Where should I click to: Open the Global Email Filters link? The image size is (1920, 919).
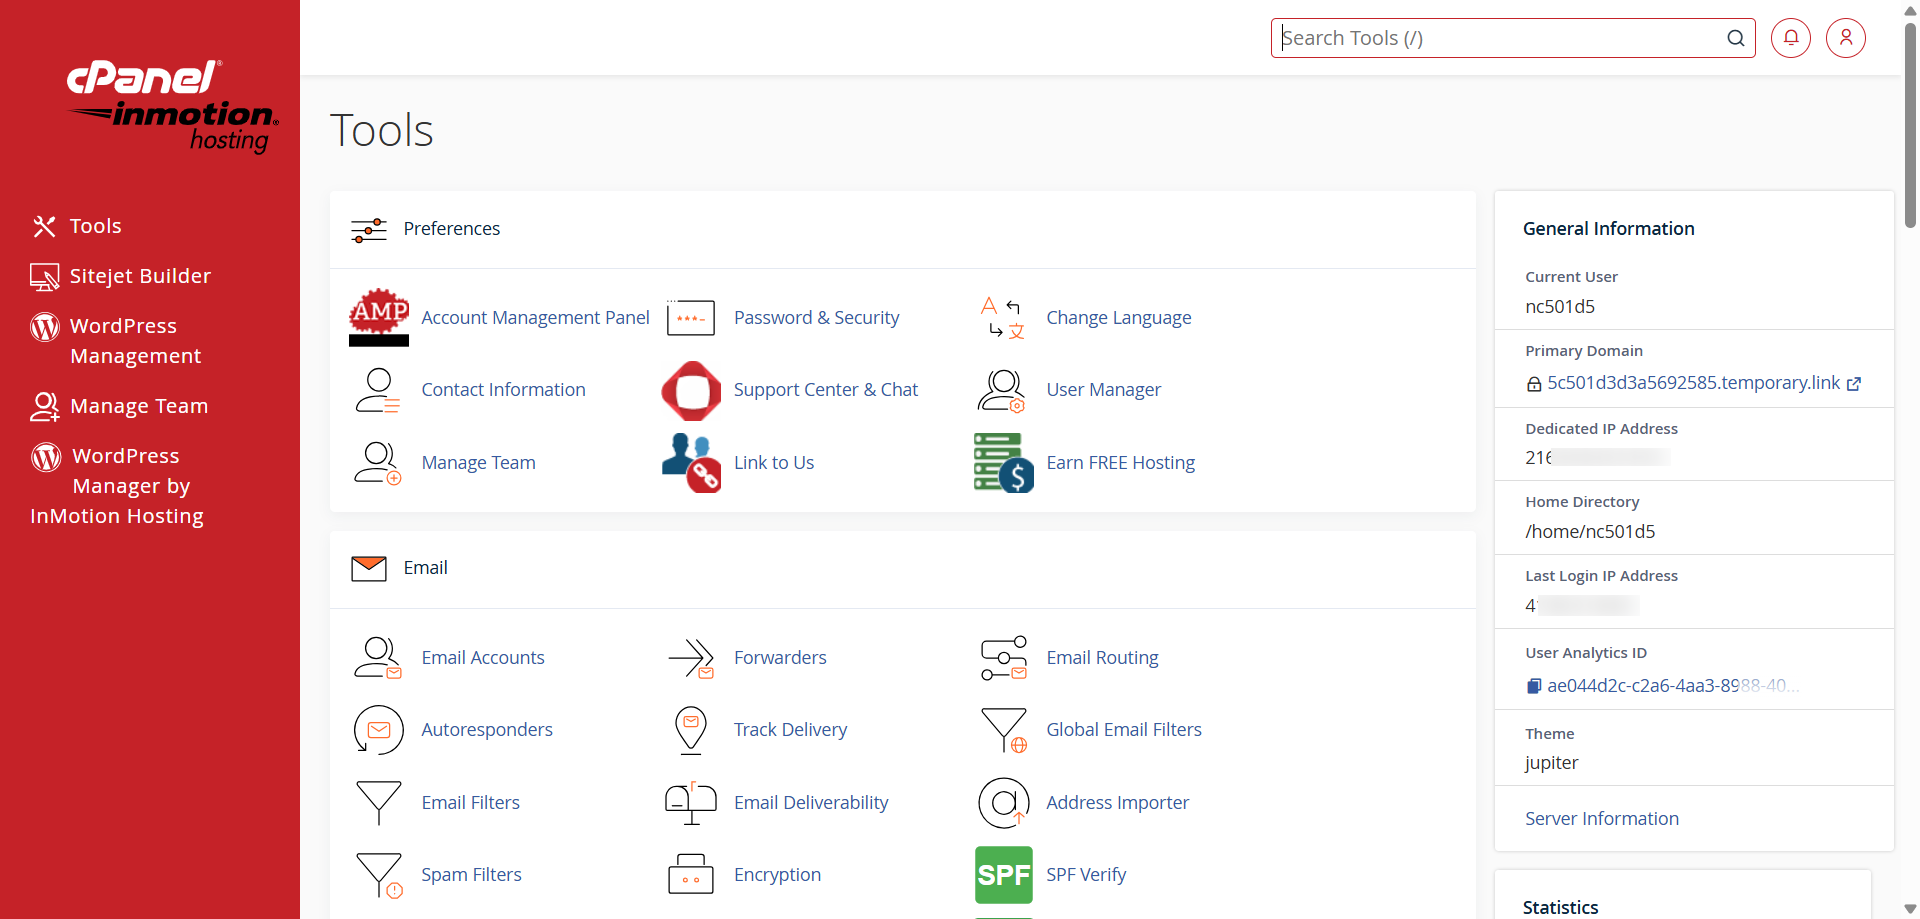[1123, 730]
